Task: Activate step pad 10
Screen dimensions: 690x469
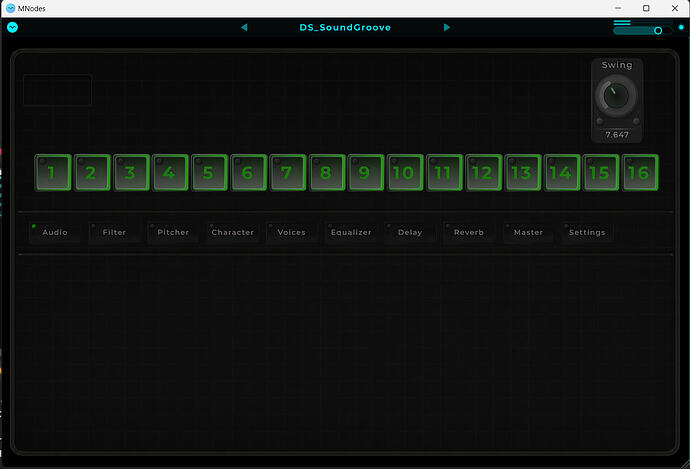Action: (405, 172)
